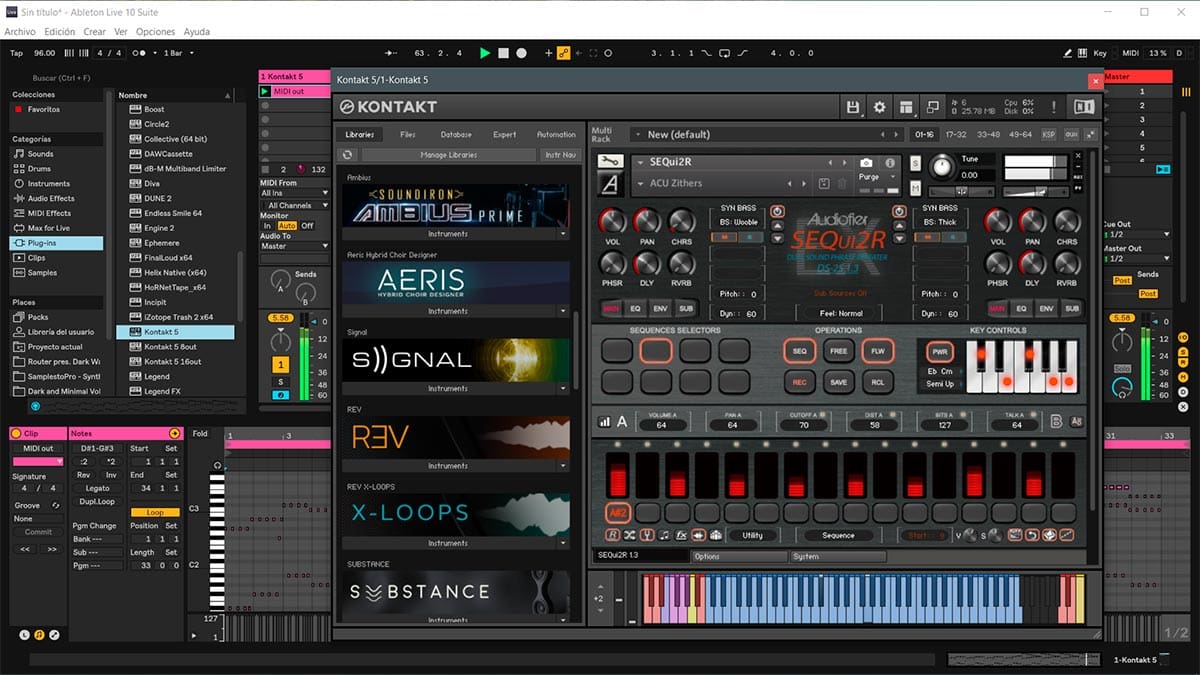Click the undo arrow icon in sequencer
Screen dimensions: 1200x675
(1032, 535)
